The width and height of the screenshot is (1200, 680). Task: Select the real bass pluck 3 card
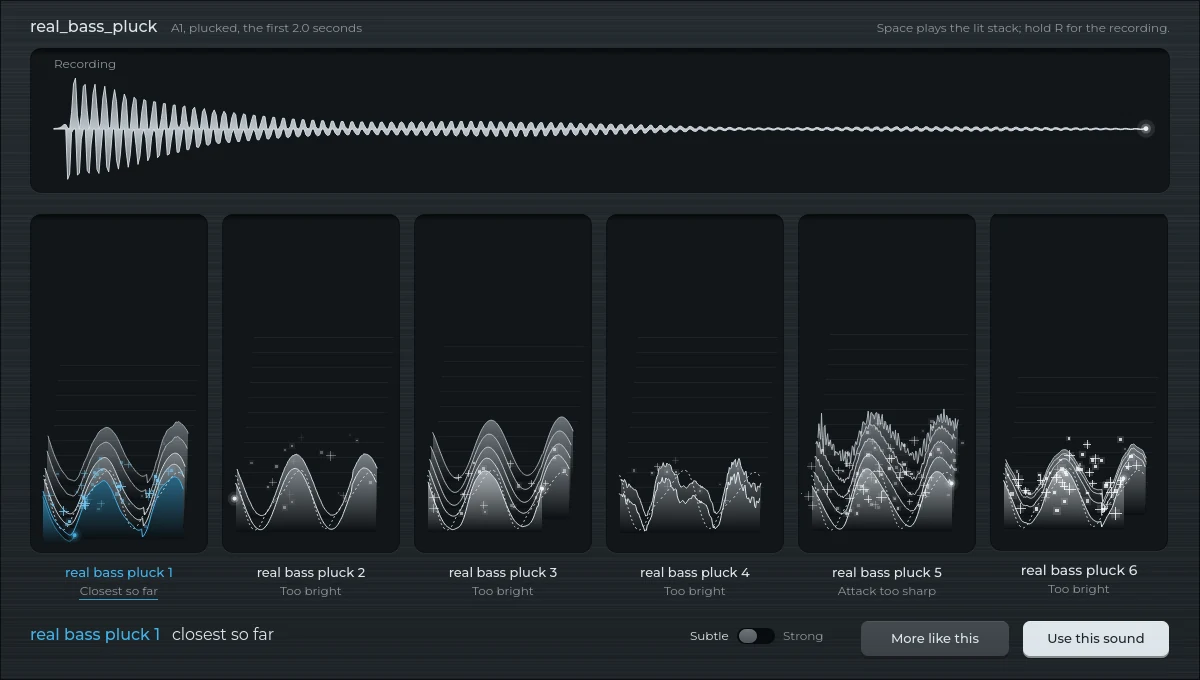503,383
